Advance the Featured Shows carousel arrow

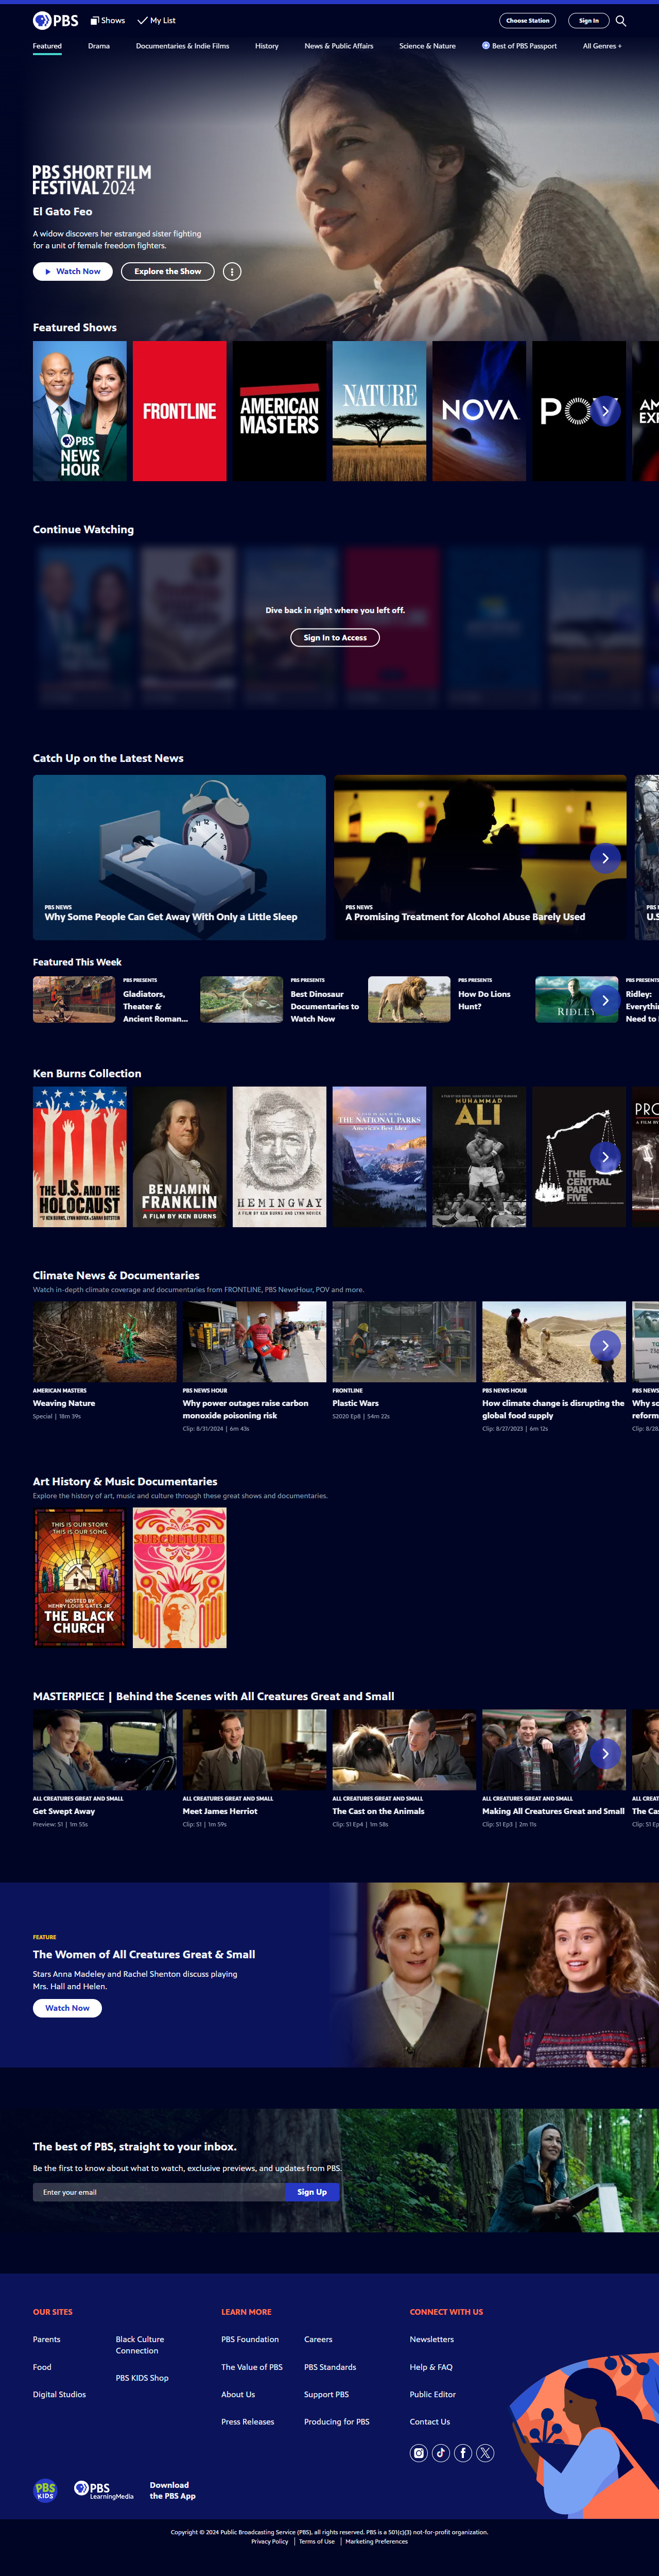(x=605, y=411)
